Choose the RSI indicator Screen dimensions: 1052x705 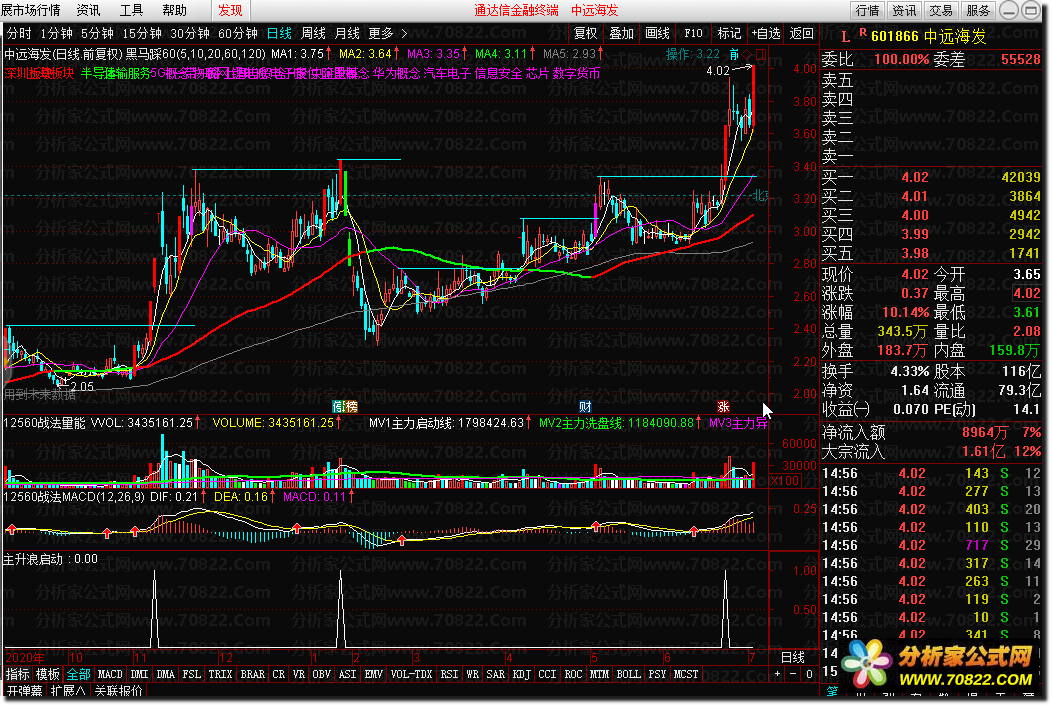(450, 674)
